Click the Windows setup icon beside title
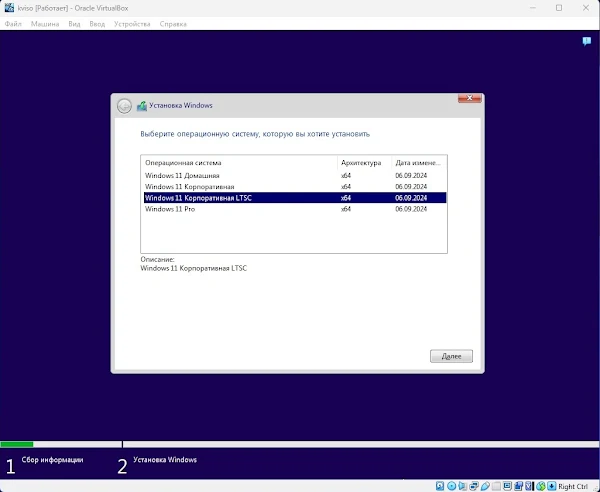 point(142,106)
